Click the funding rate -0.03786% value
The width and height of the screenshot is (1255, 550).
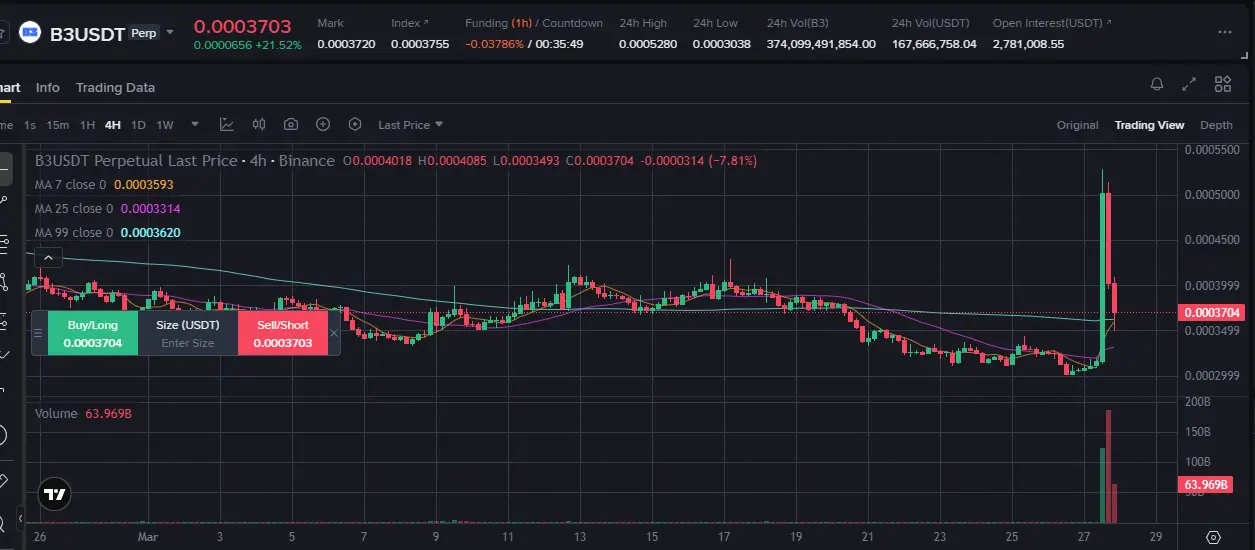494,44
